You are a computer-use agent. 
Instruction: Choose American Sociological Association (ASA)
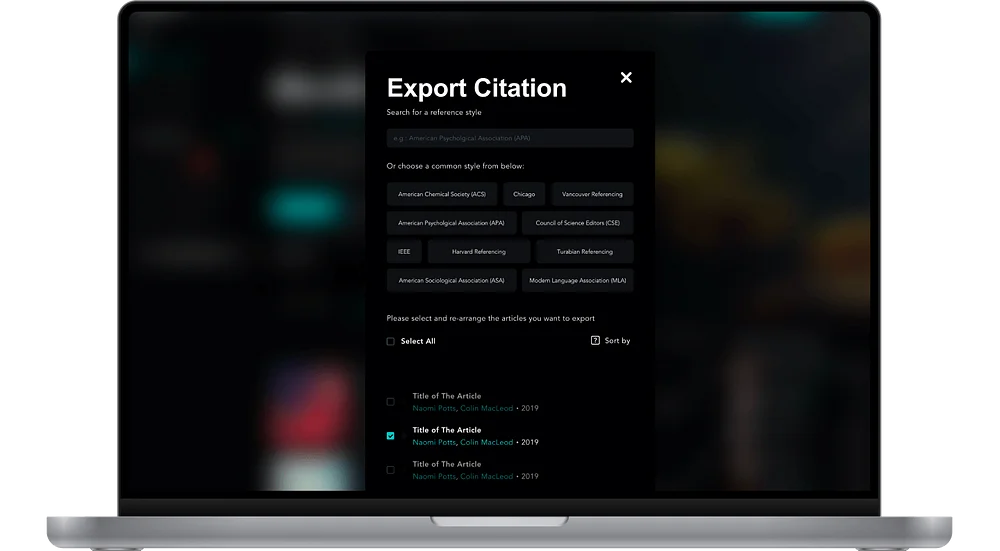tap(452, 280)
